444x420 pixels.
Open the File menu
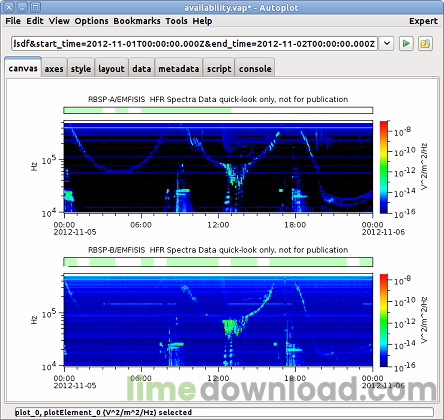click(x=13, y=21)
